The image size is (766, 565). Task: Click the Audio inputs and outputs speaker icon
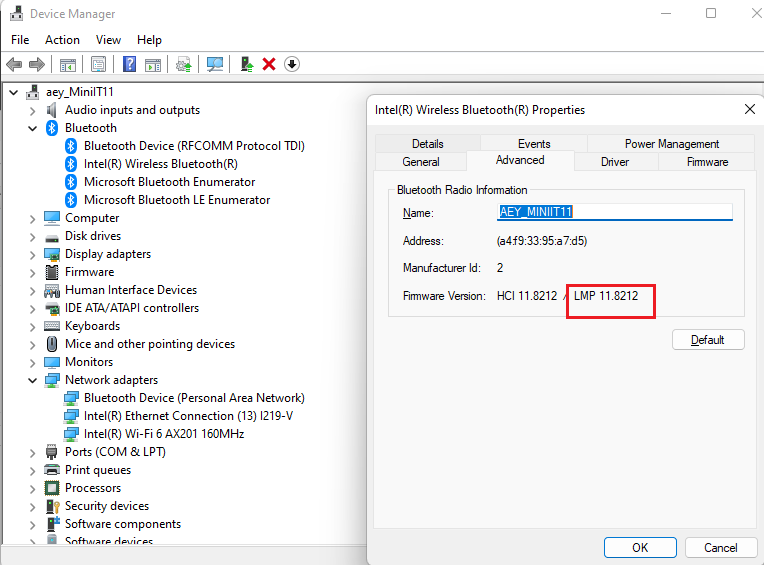51,110
